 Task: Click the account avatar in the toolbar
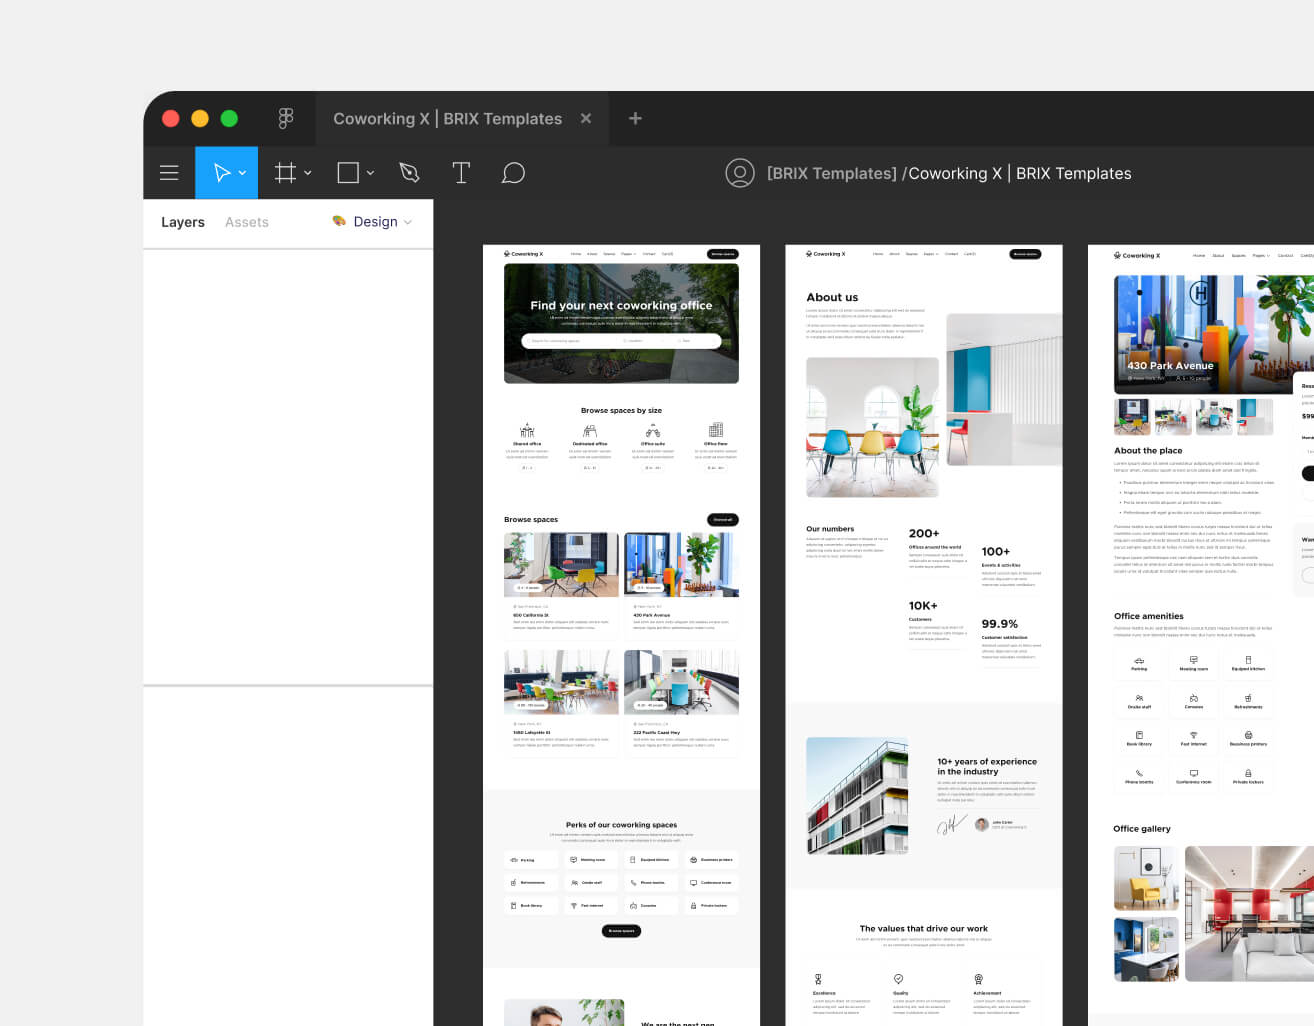coord(740,172)
